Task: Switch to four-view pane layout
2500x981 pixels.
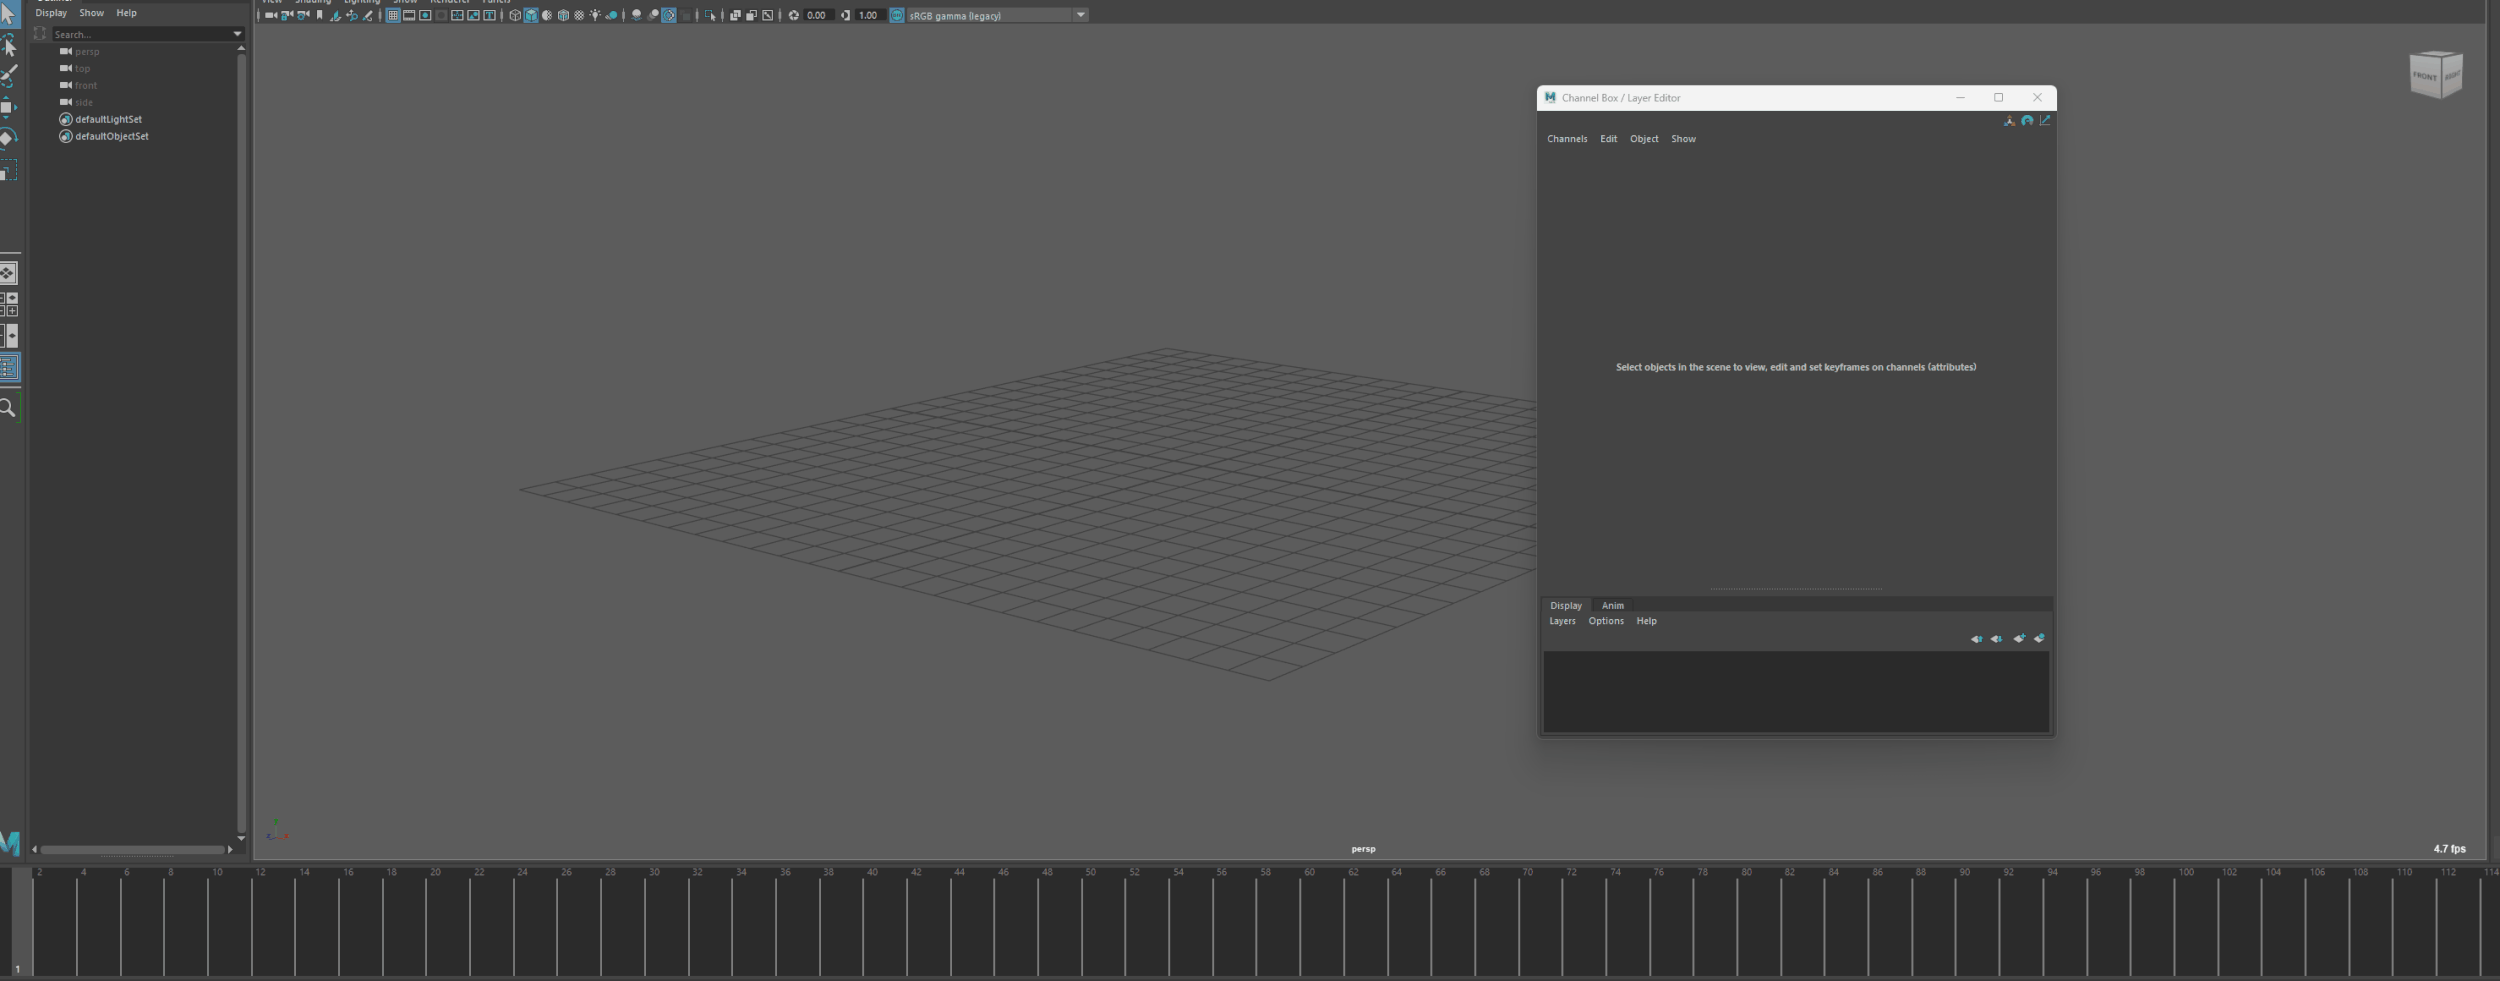Action: click(x=8, y=304)
